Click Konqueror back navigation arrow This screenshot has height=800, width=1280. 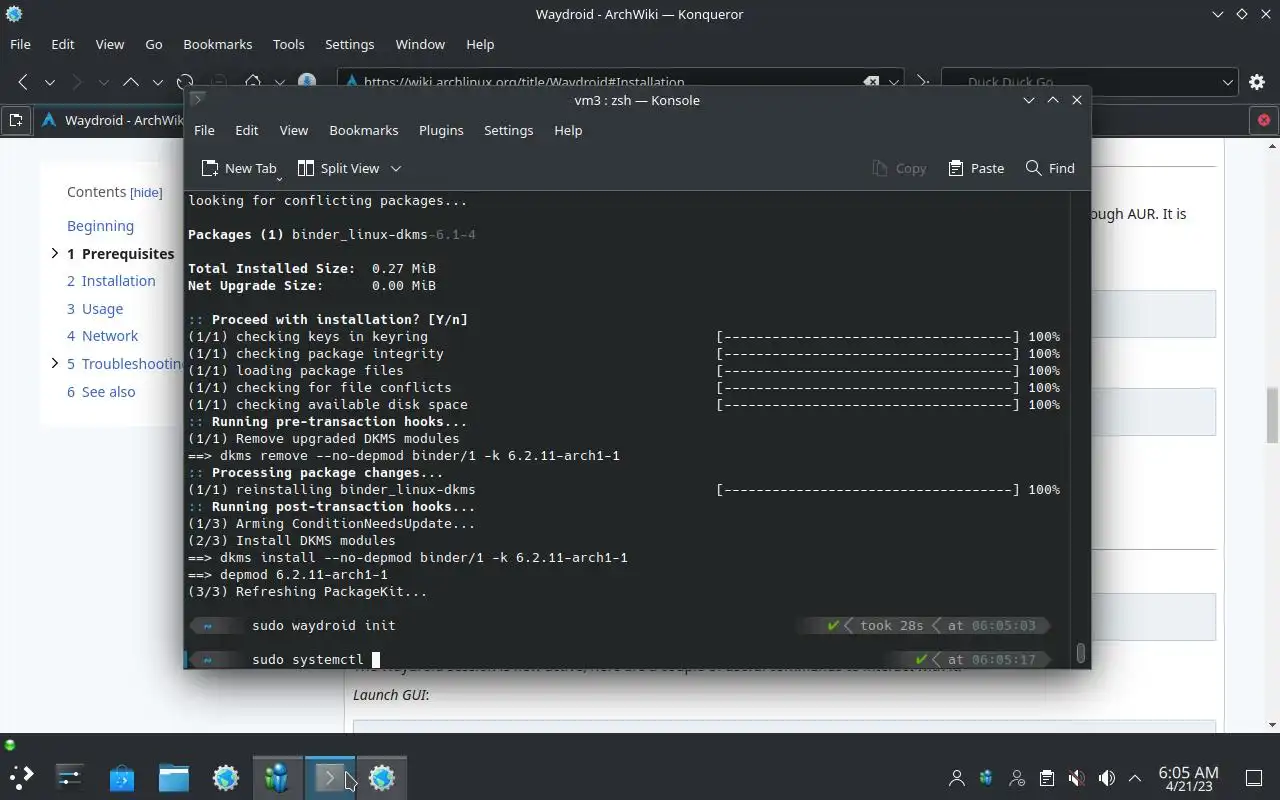pos(23,82)
